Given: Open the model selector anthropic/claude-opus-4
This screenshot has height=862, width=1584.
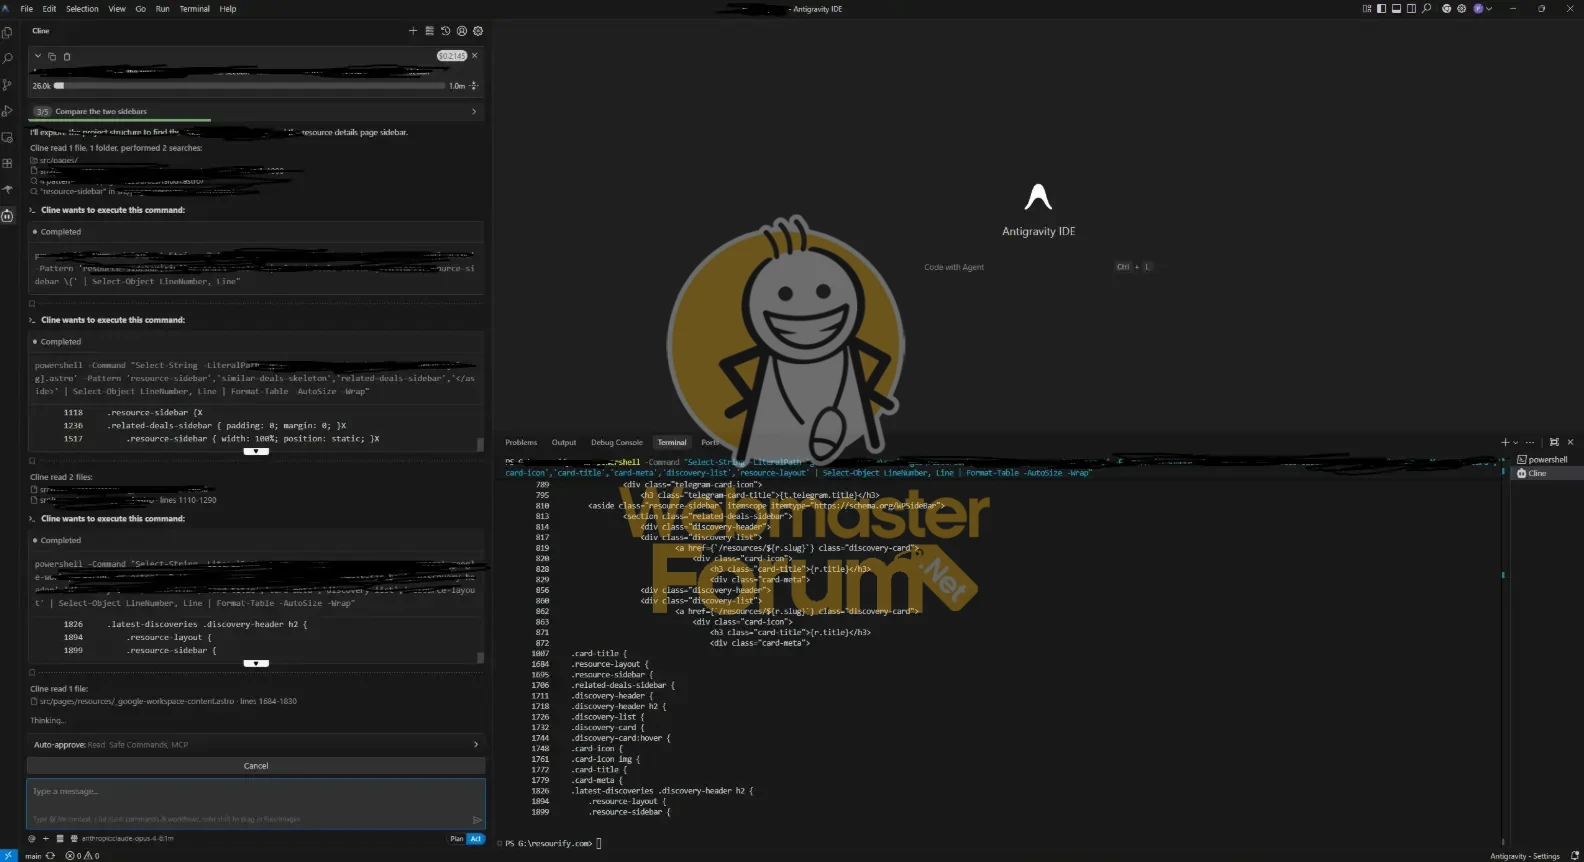Looking at the screenshot, I should (x=127, y=838).
